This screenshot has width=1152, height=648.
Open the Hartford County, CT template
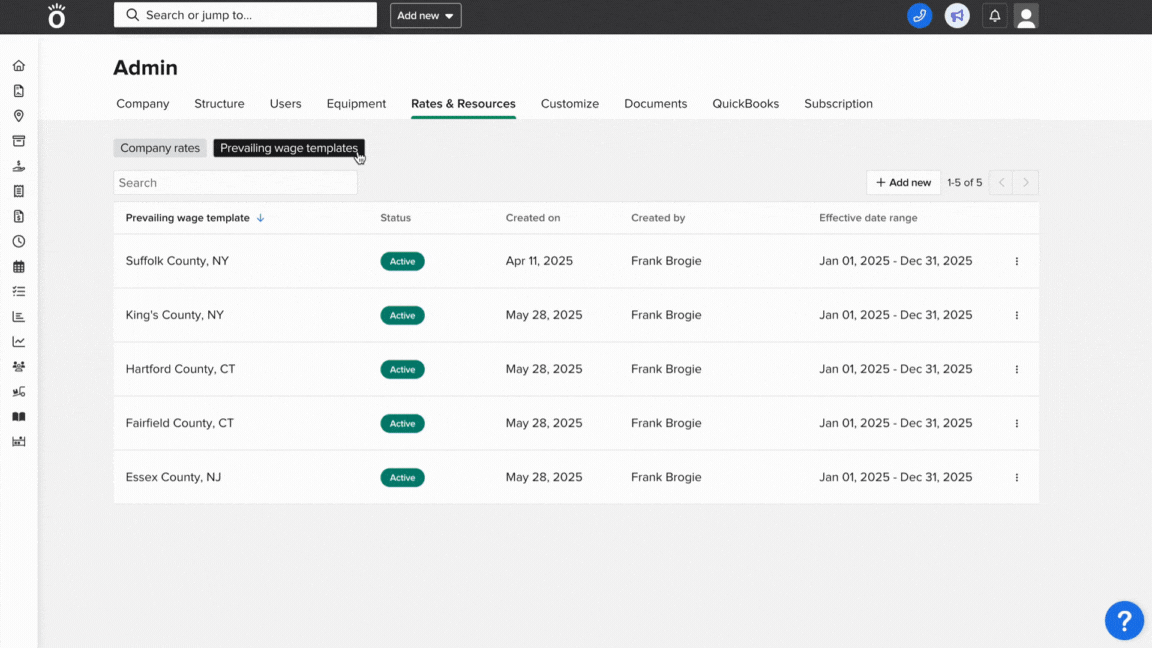click(180, 369)
